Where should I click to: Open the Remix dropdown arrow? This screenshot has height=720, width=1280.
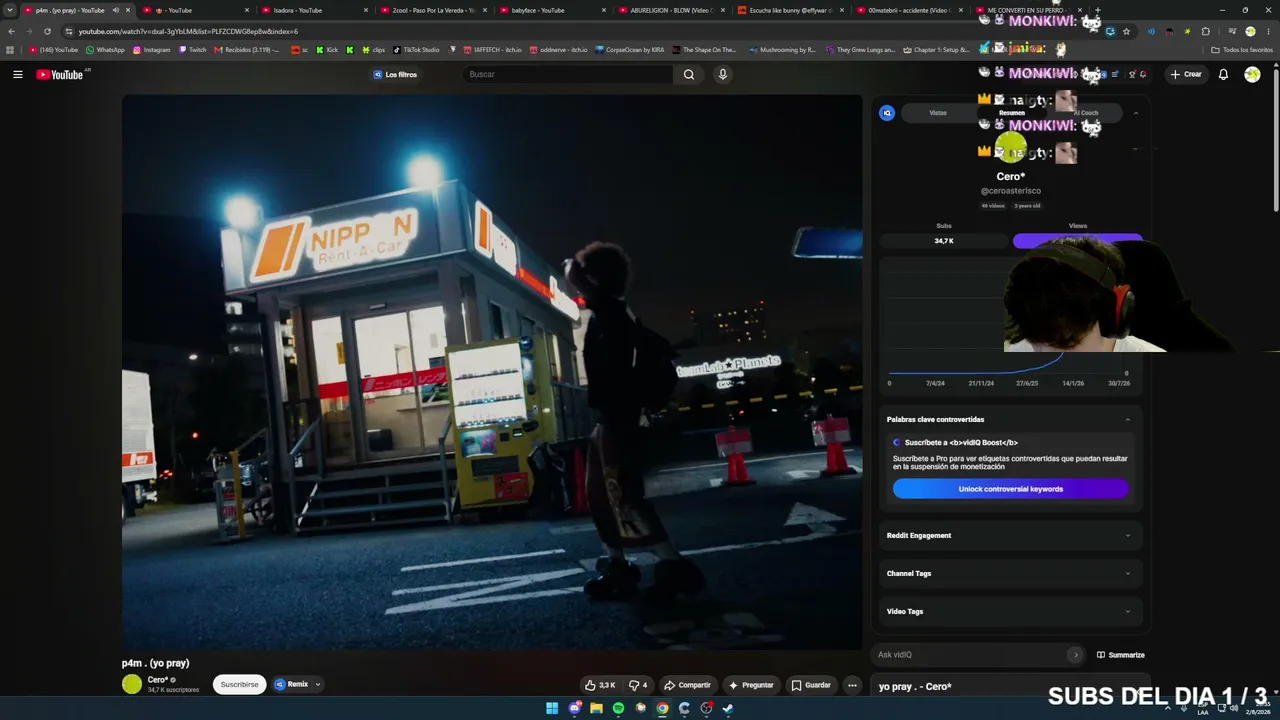click(x=318, y=685)
